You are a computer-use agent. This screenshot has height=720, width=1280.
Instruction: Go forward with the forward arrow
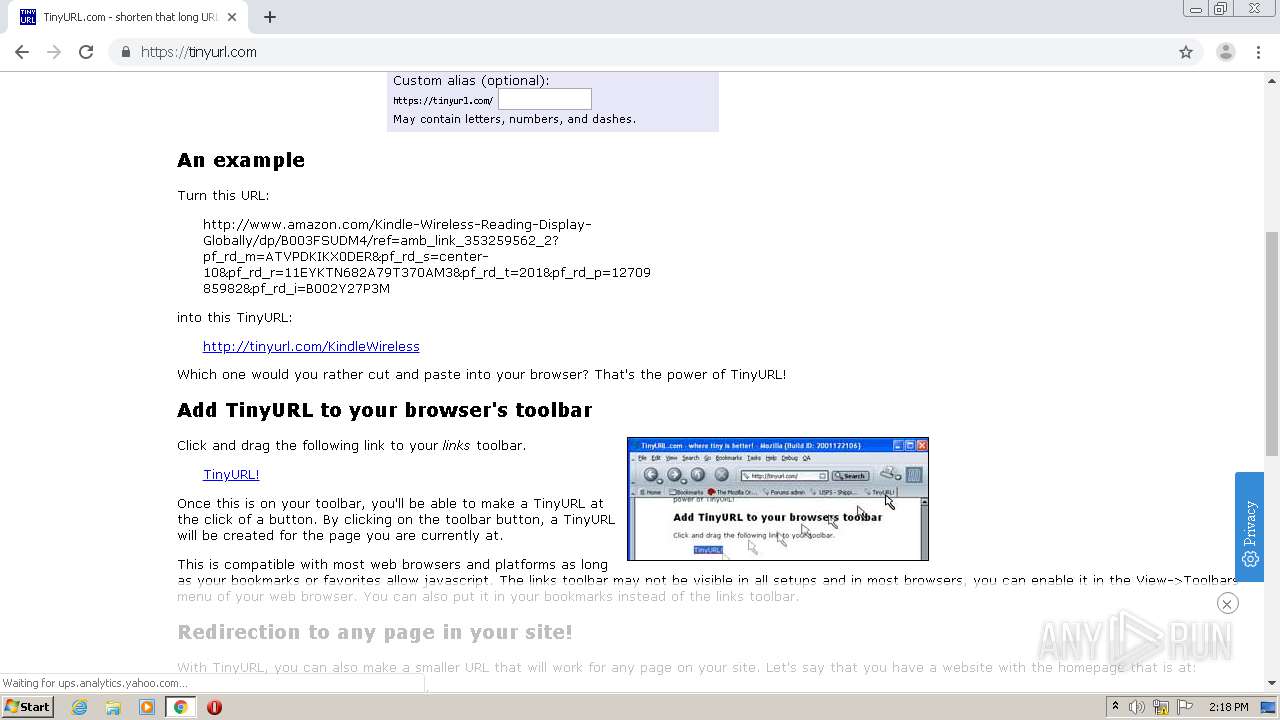coord(54,52)
